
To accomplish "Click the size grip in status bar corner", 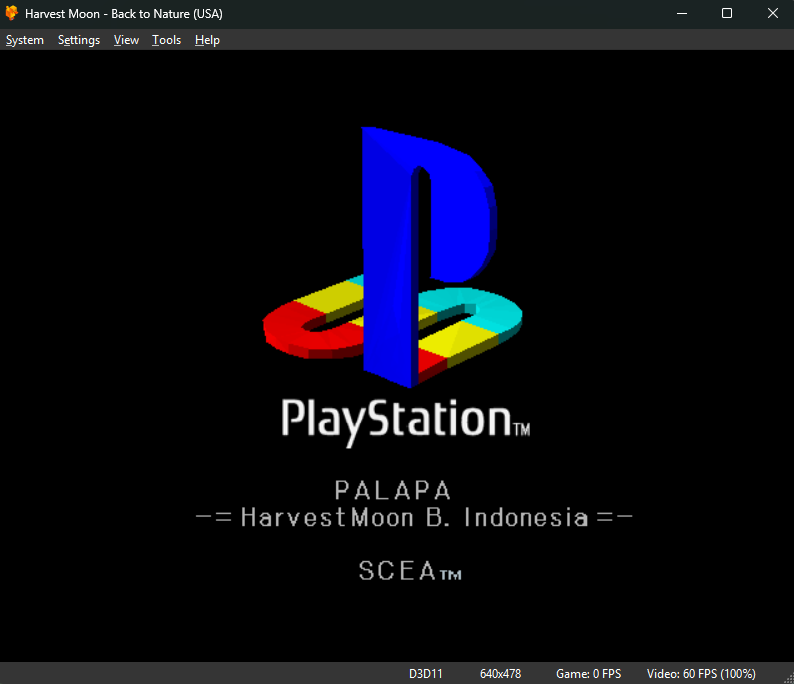I will pyautogui.click(x=788, y=678).
